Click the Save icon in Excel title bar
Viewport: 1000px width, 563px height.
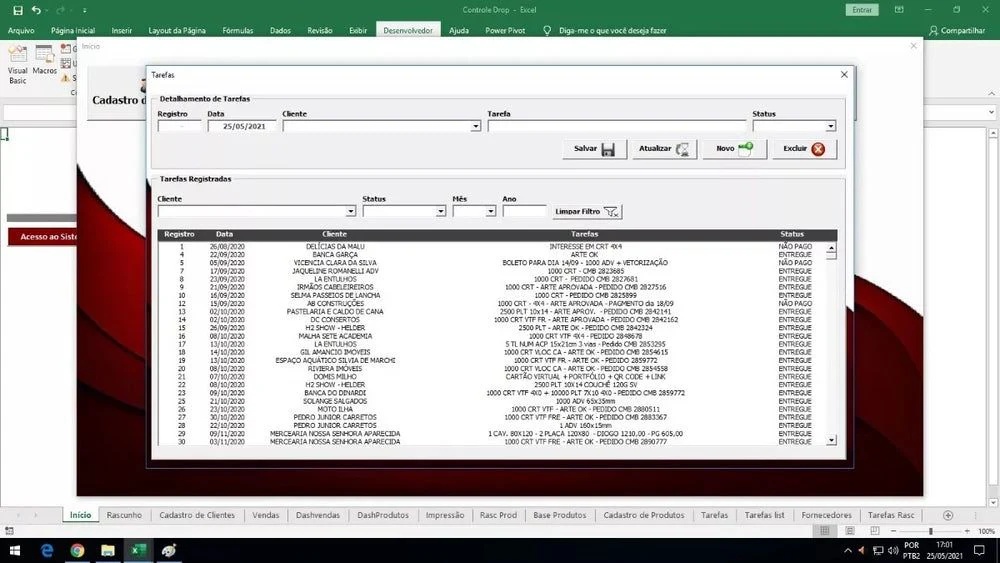(18, 10)
